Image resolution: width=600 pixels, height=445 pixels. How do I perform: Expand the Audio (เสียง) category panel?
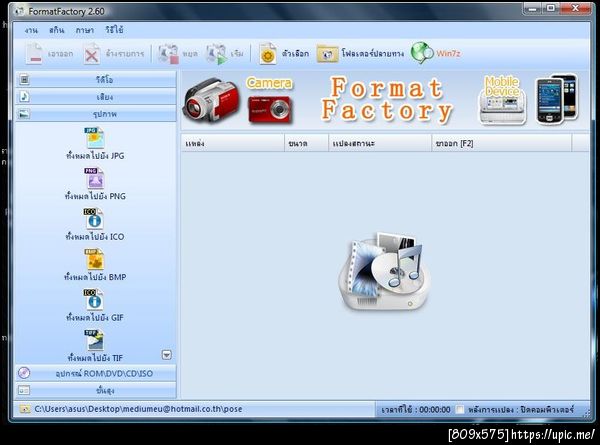pos(96,97)
